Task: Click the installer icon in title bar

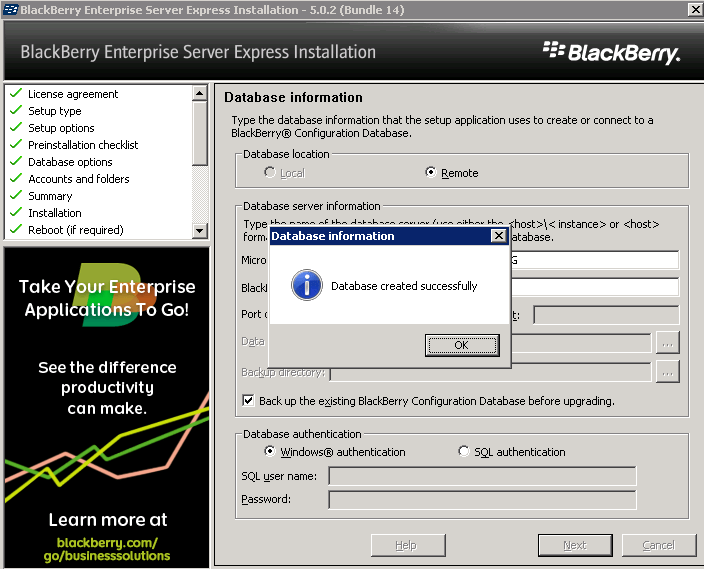Action: [10, 9]
